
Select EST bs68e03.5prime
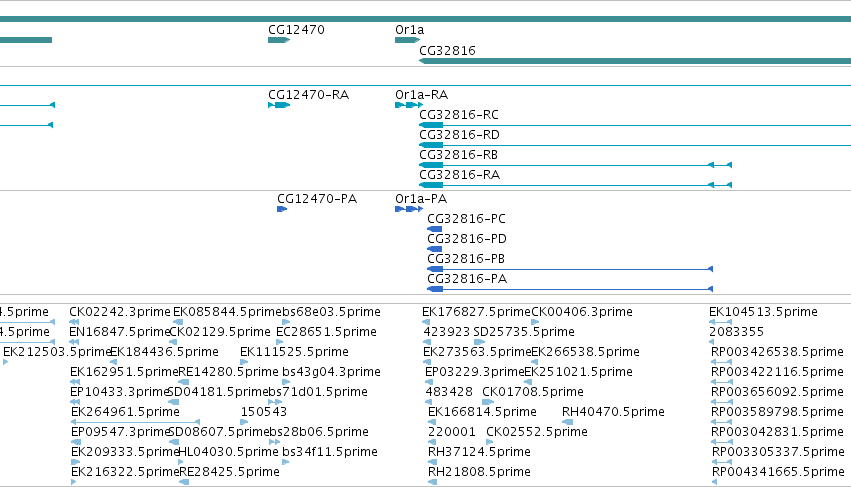(331, 312)
